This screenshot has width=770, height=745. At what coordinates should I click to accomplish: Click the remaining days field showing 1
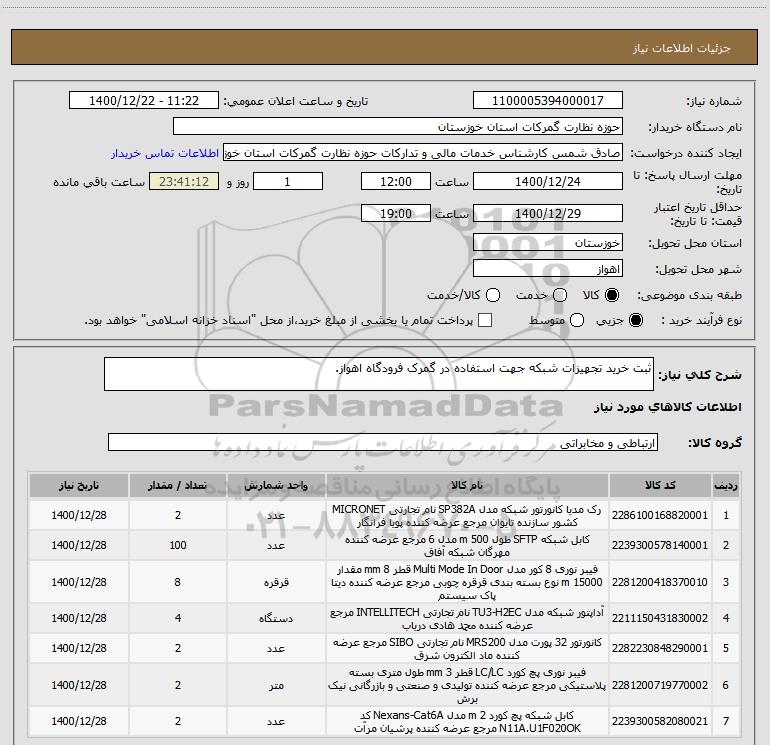(x=288, y=181)
